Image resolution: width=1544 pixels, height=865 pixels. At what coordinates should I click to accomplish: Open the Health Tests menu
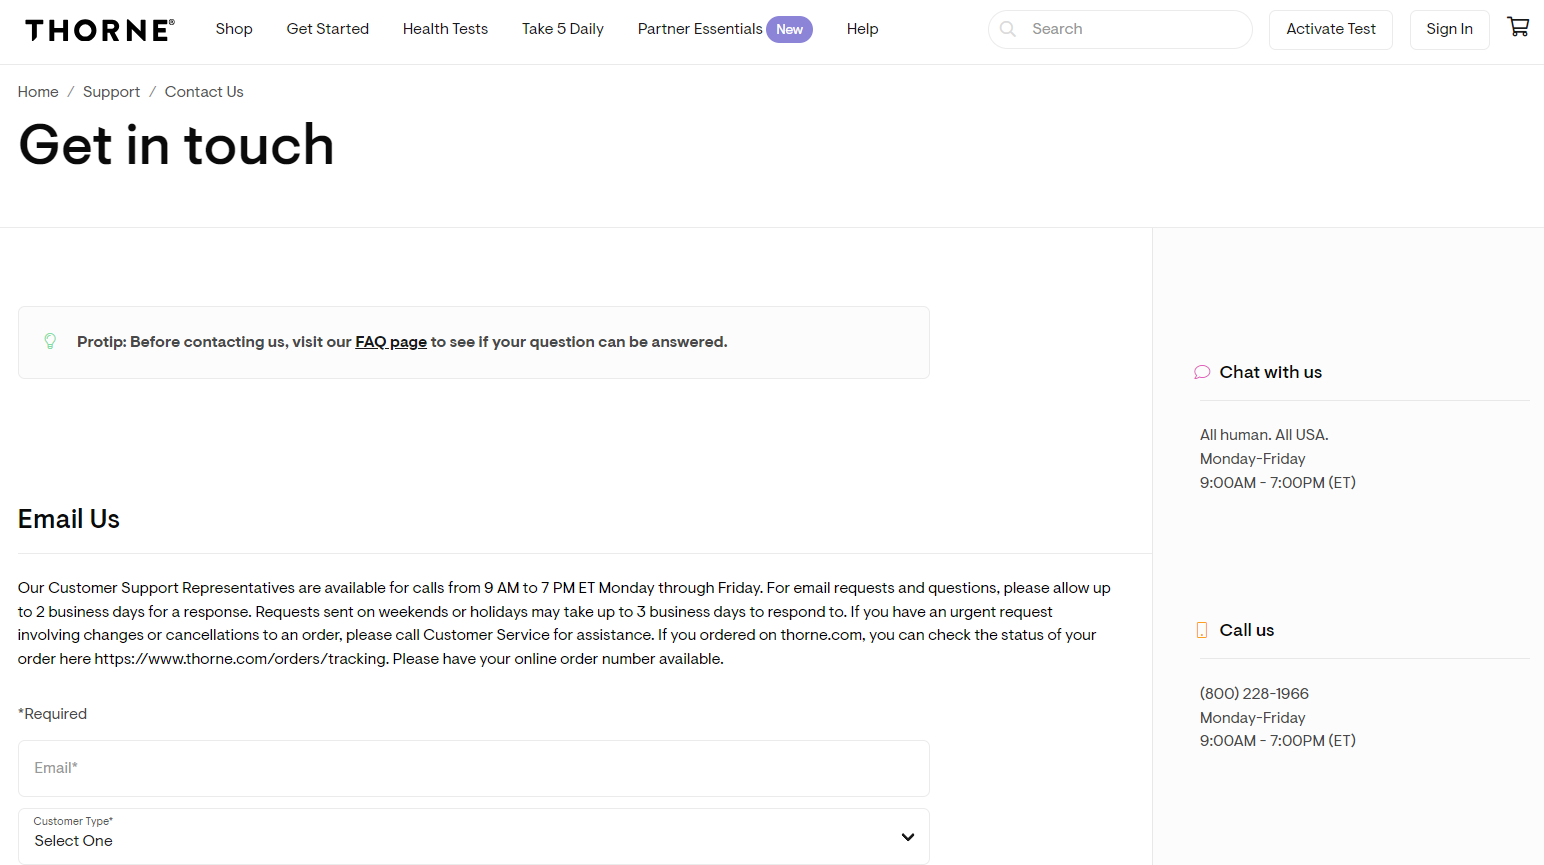445,29
